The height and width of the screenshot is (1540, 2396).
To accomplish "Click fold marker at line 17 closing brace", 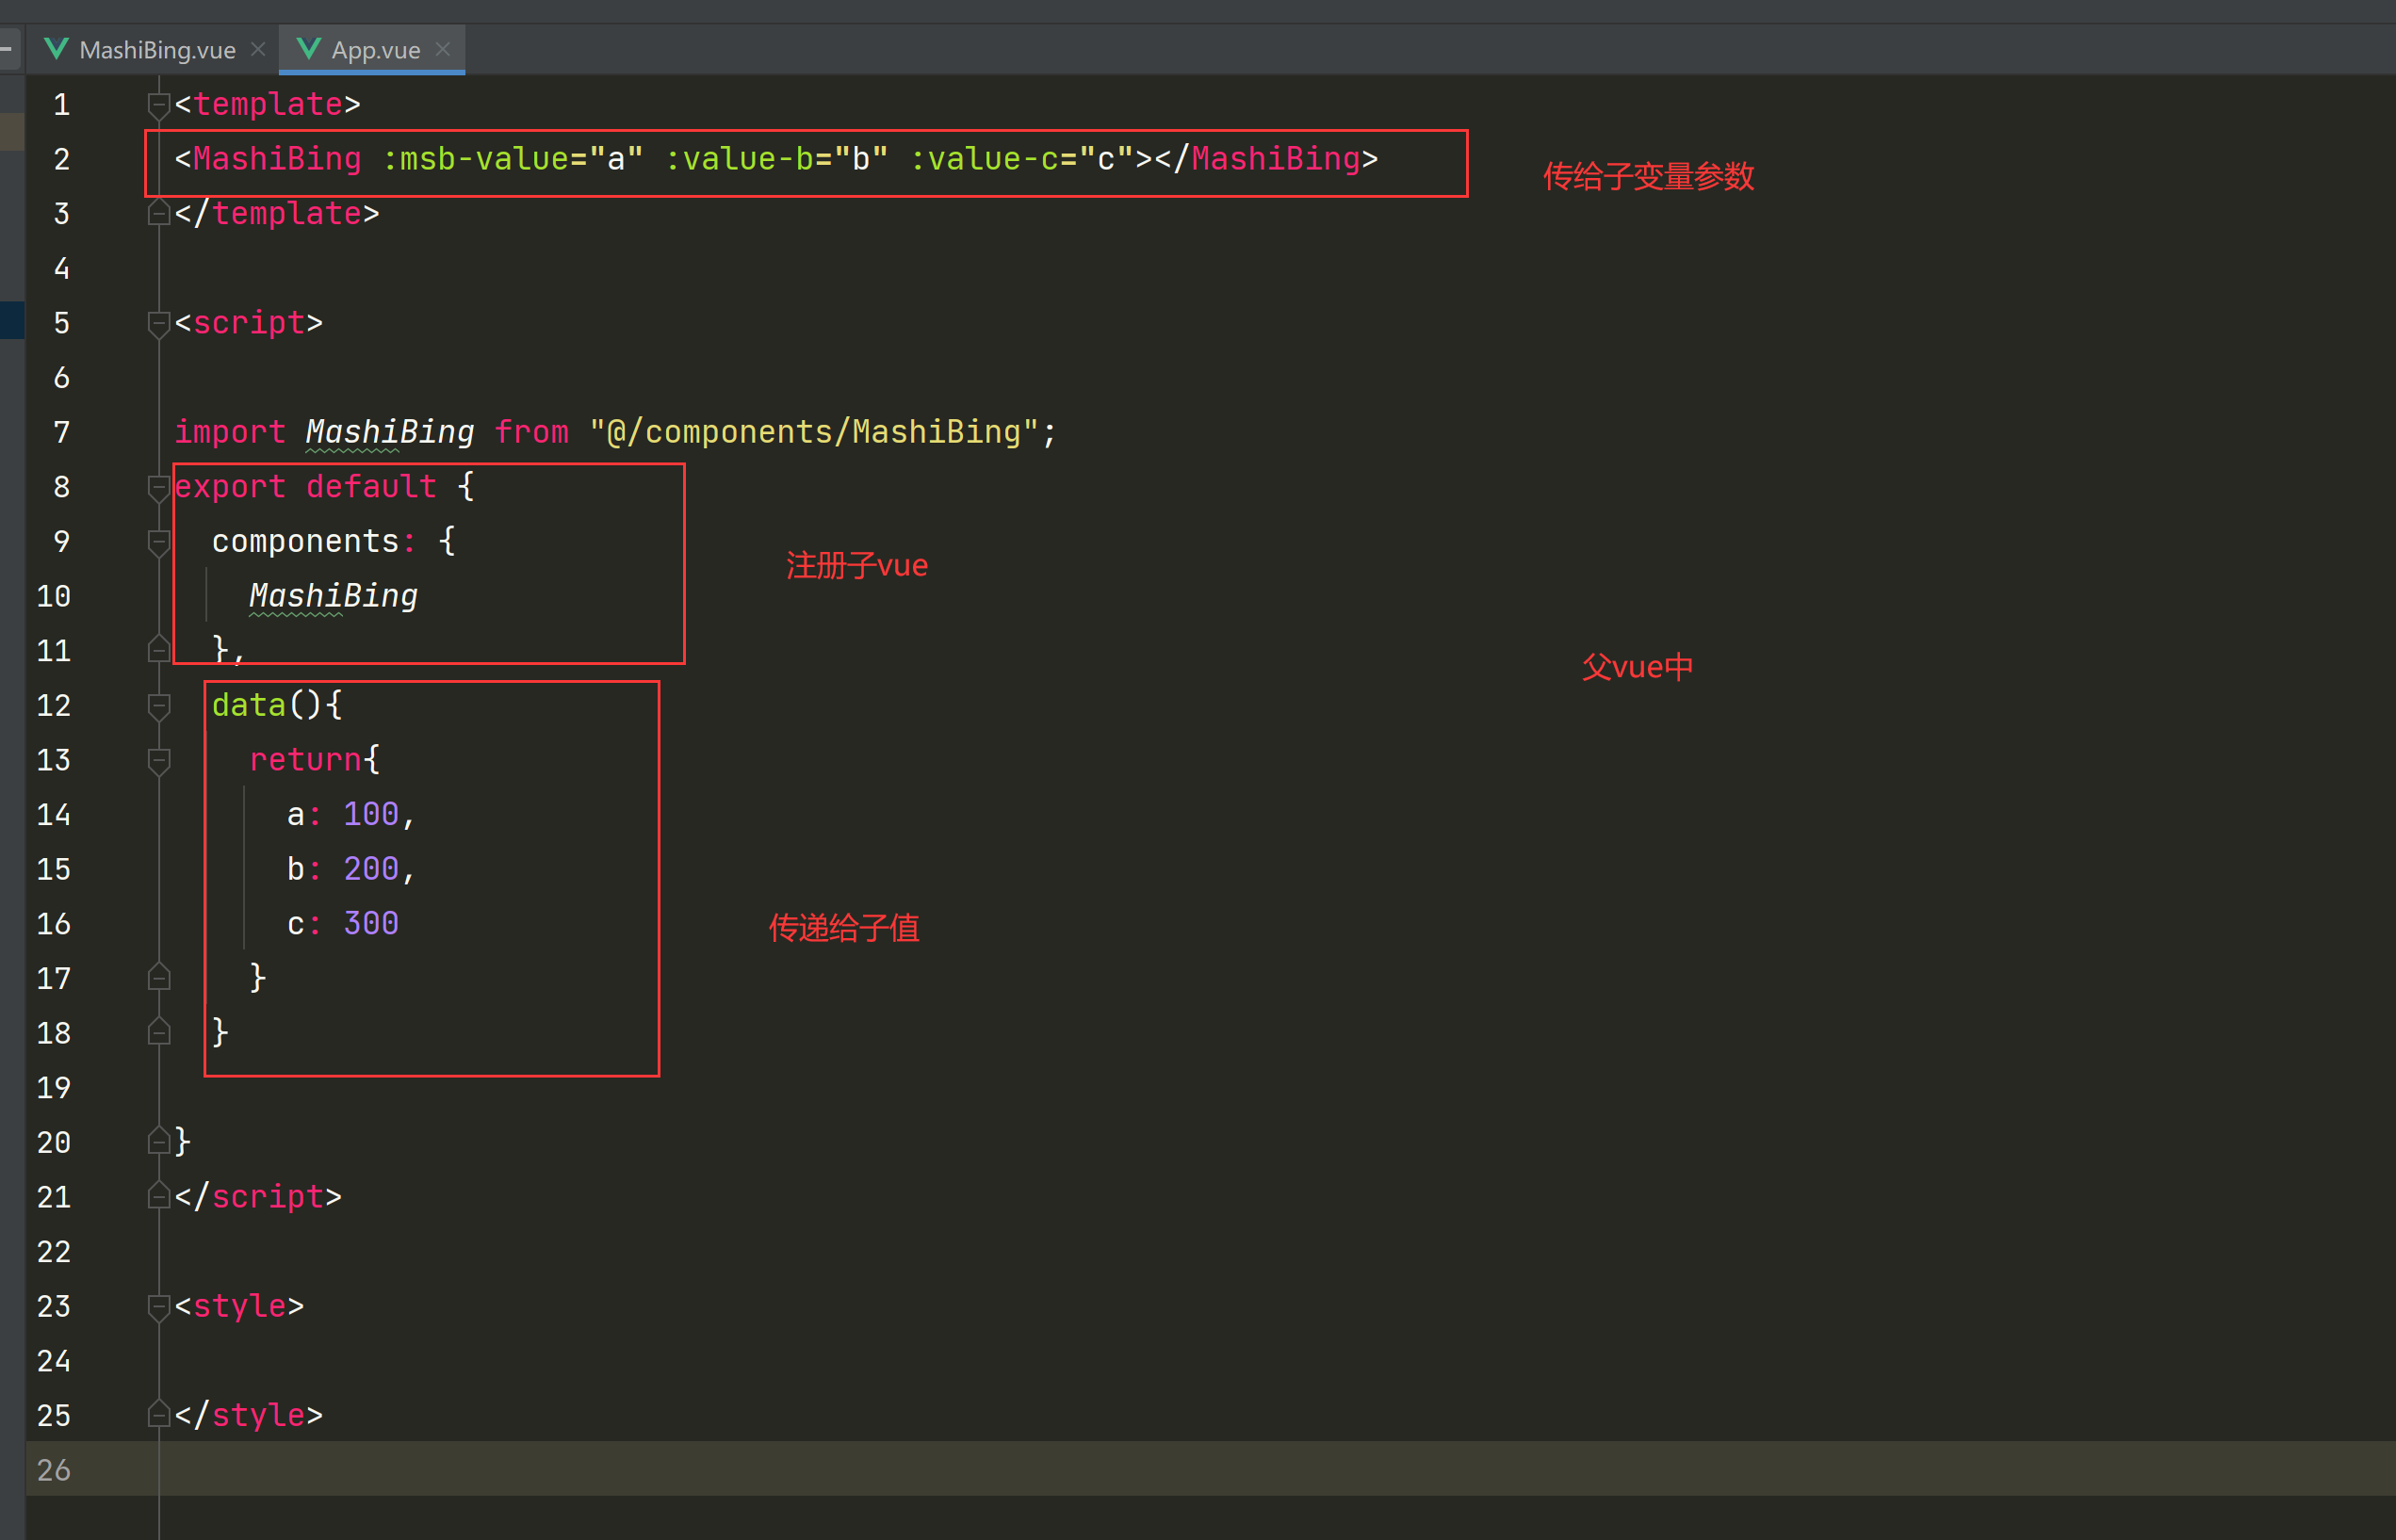I will (159, 977).
